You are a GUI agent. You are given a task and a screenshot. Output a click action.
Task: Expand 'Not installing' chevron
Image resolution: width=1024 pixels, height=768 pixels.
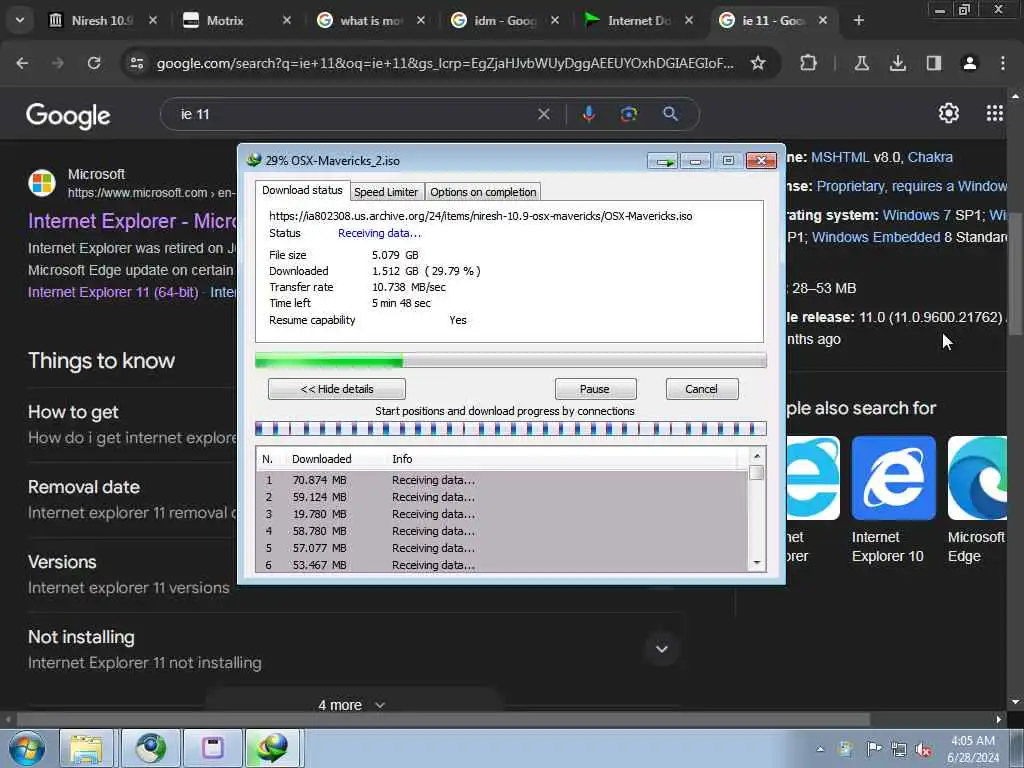click(x=661, y=648)
